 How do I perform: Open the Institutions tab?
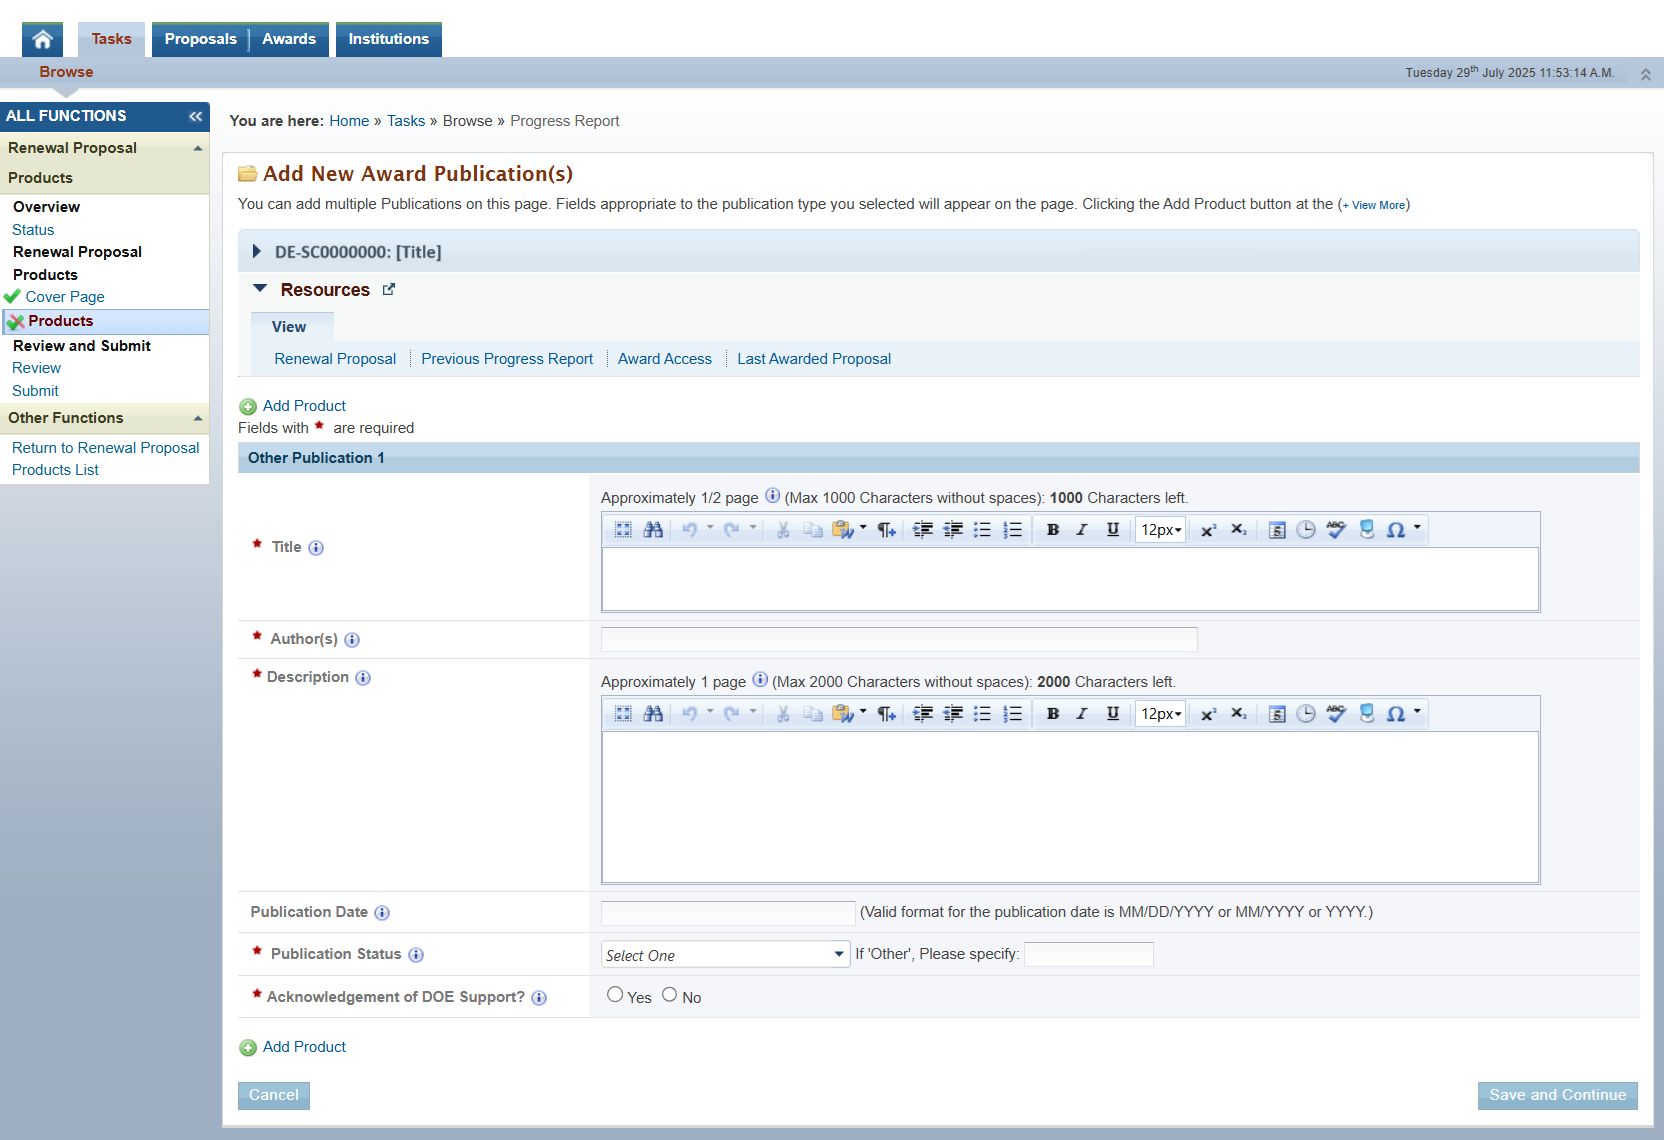pos(388,39)
